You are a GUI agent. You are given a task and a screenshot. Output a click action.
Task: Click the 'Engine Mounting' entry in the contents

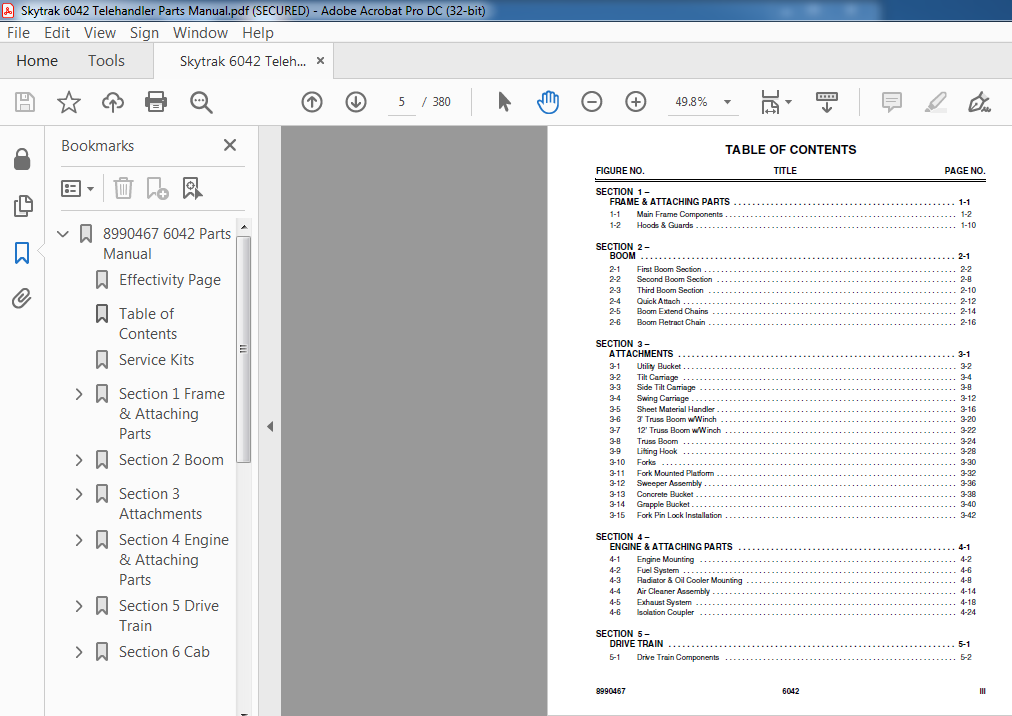tap(665, 559)
